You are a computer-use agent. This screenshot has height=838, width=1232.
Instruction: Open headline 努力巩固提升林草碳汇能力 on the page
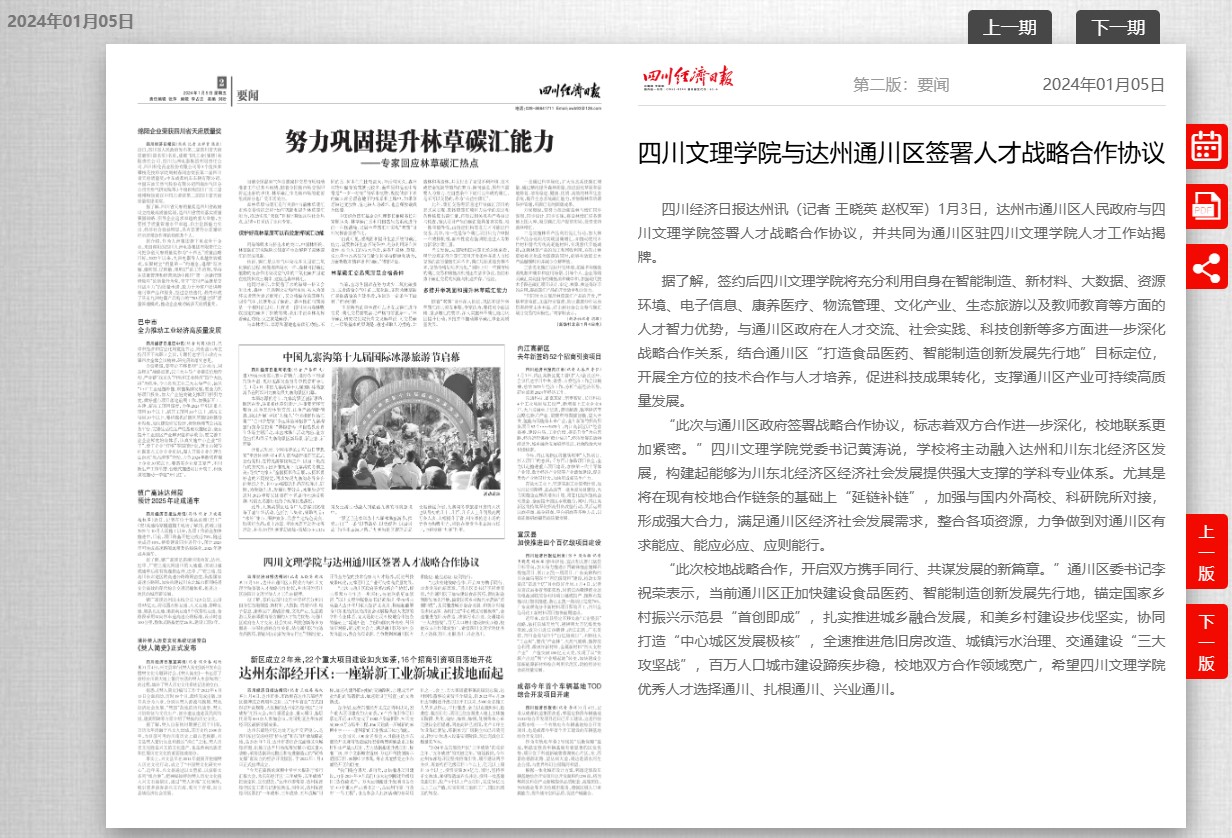(419, 141)
